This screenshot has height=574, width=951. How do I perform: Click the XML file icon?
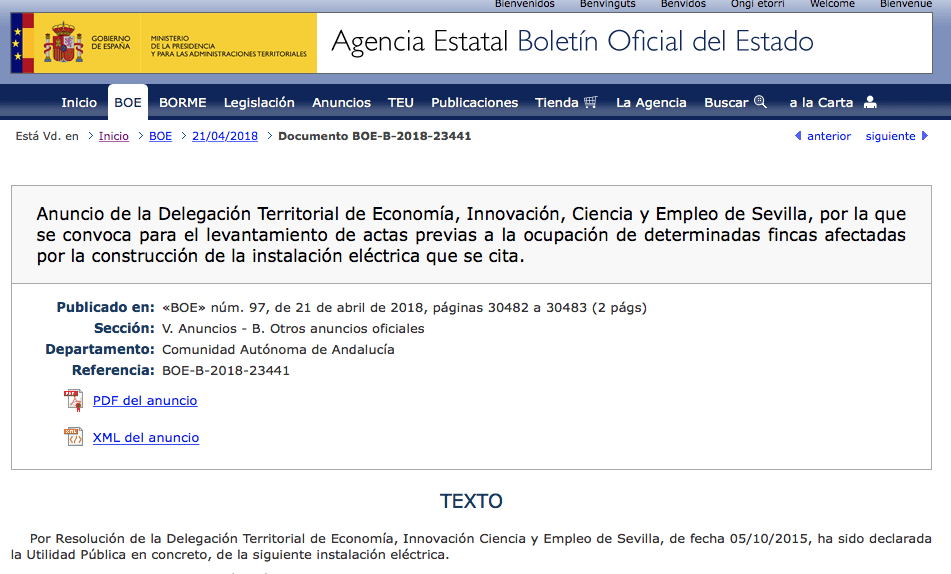tap(73, 437)
